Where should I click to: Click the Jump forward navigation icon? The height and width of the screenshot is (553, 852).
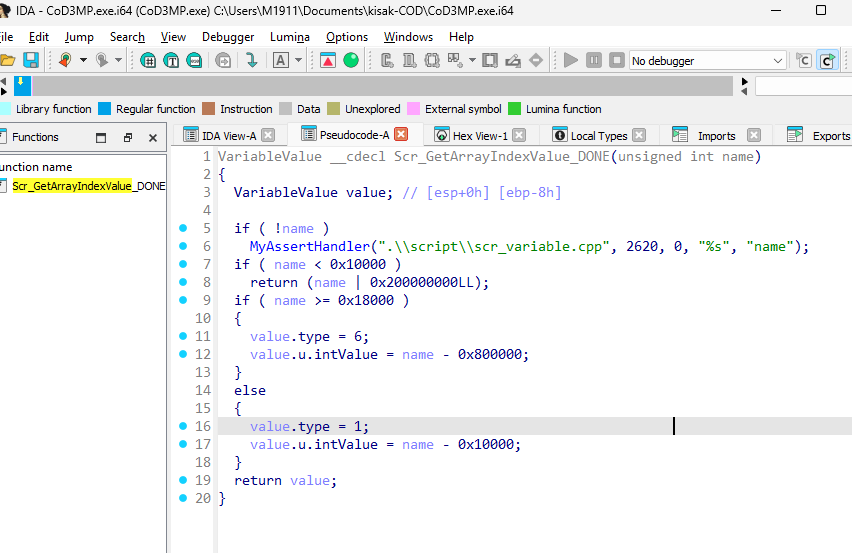(x=102, y=60)
